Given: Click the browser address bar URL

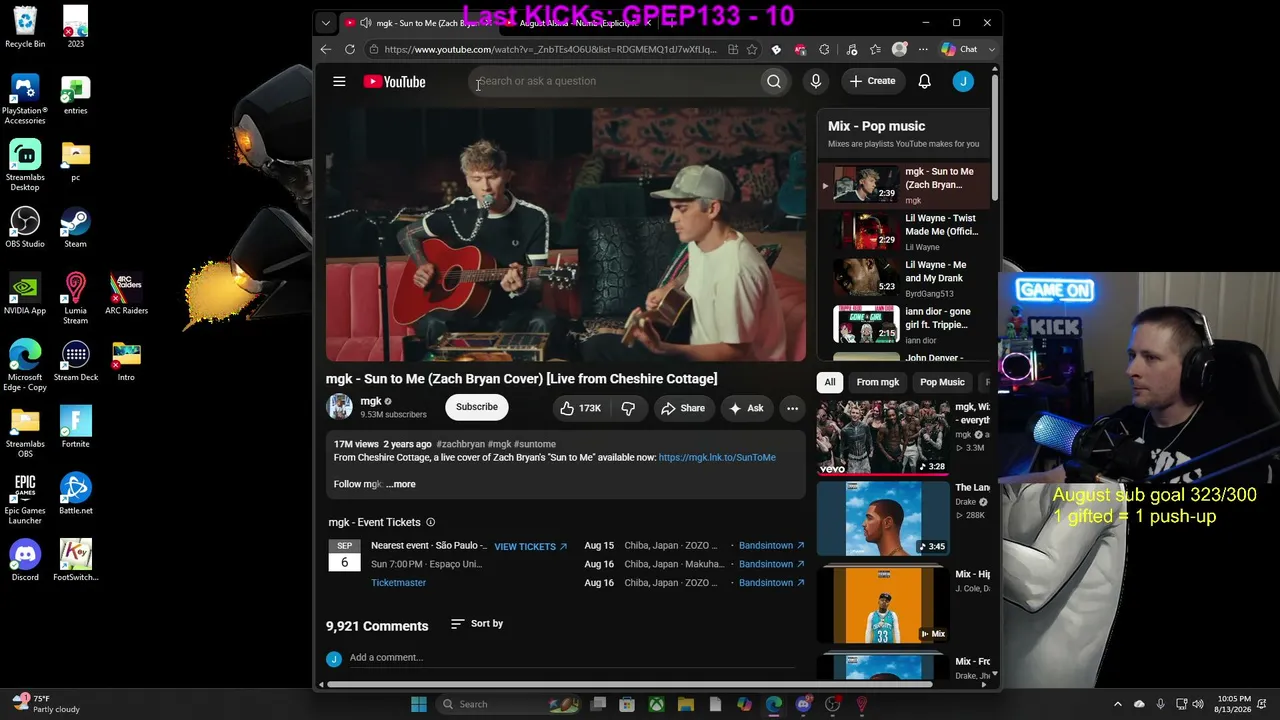Looking at the screenshot, I should [550, 49].
